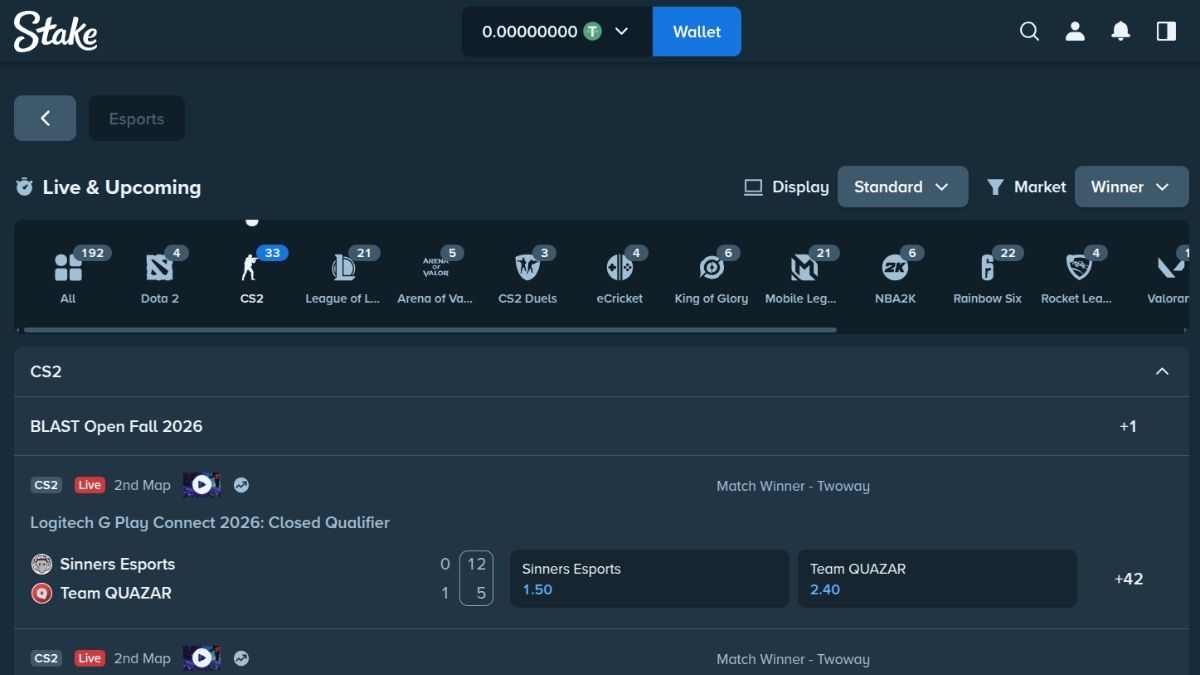This screenshot has width=1200, height=675.
Task: Open BLAST Open Fall 2026 tournament
Action: [116, 427]
